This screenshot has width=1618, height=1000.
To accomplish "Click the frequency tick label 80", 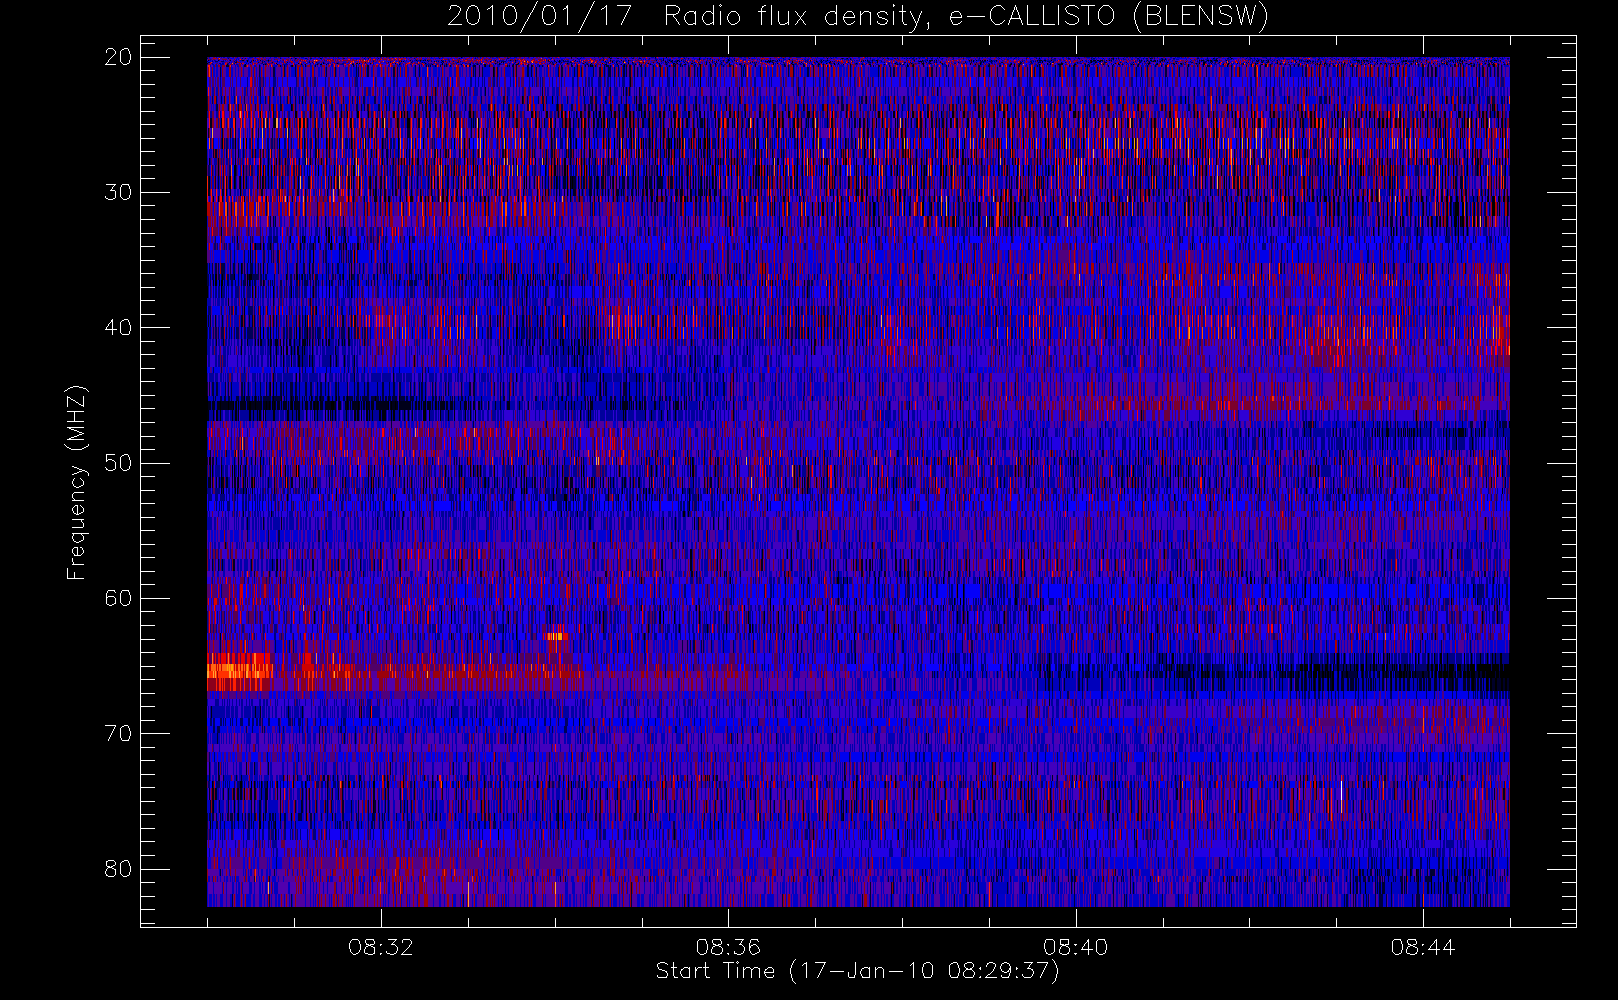I will (x=118, y=868).
